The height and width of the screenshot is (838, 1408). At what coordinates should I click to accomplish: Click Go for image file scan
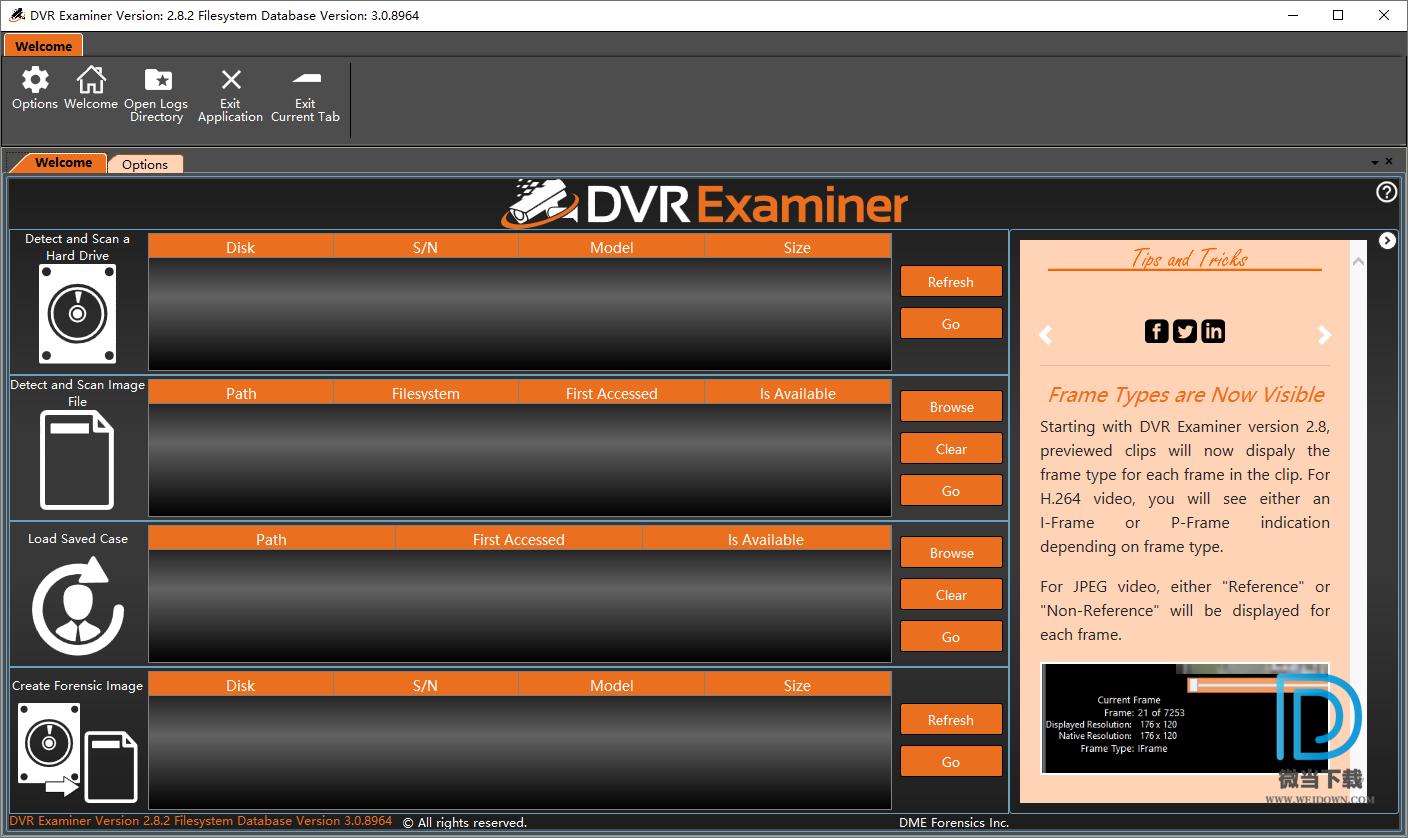pyautogui.click(x=951, y=491)
